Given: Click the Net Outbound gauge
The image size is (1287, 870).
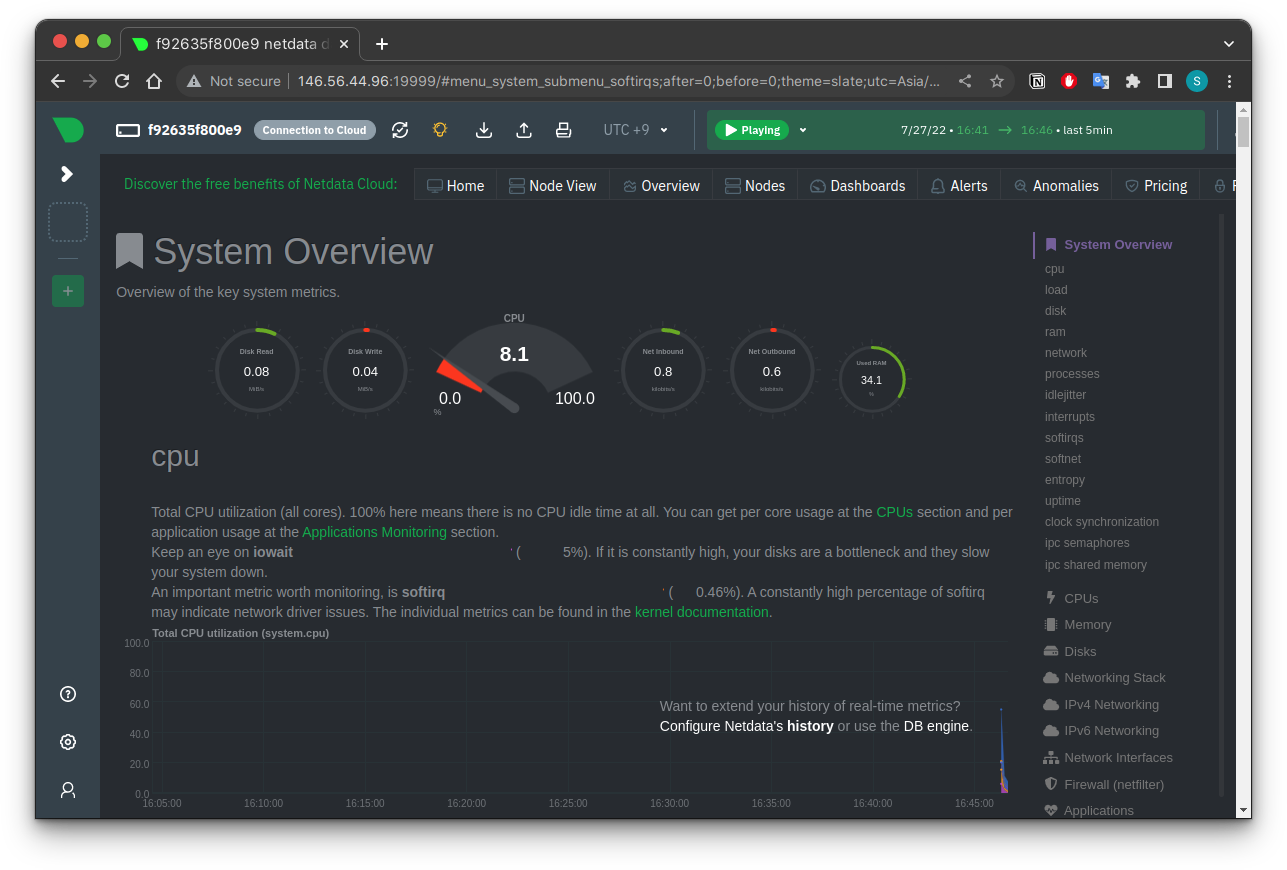Looking at the screenshot, I should coord(772,370).
